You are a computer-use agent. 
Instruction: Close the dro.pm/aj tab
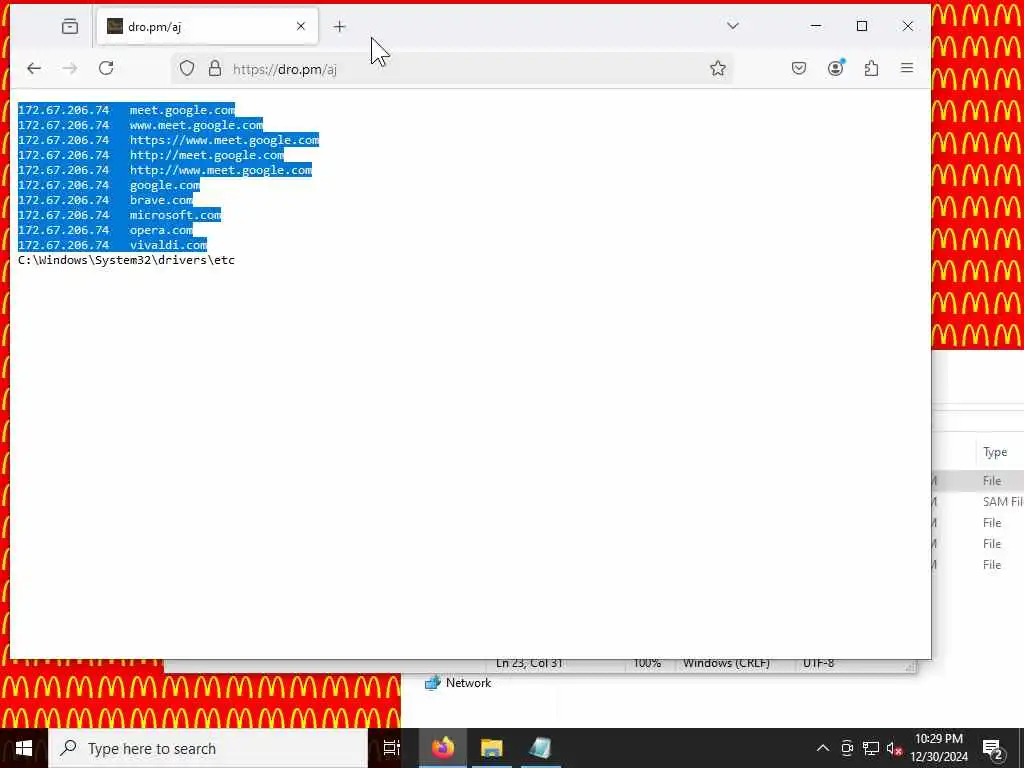301,26
